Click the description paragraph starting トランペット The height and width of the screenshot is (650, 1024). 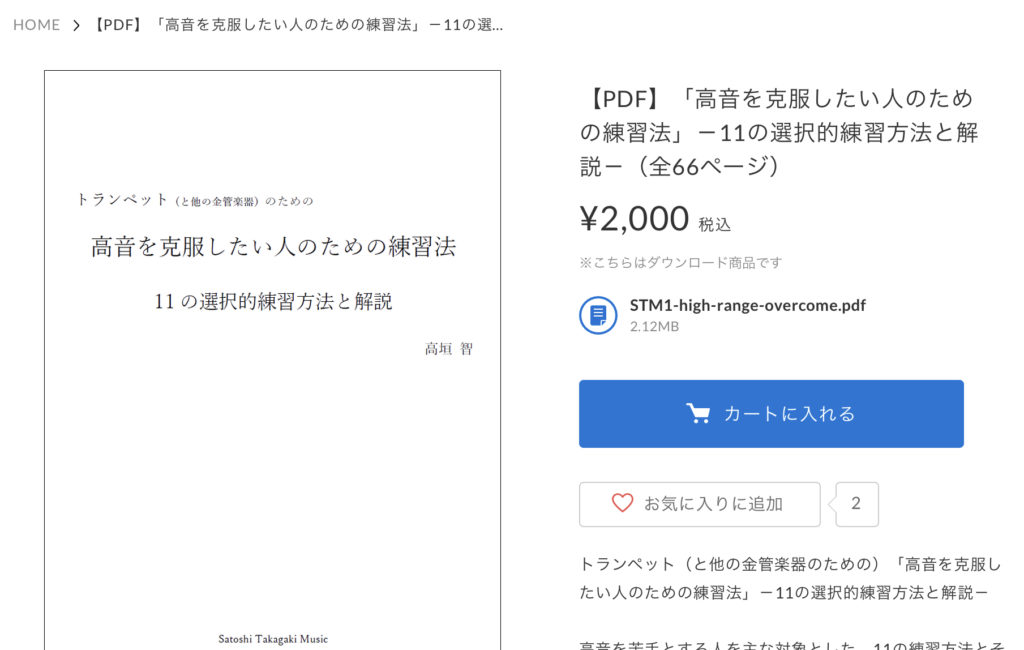click(790, 578)
